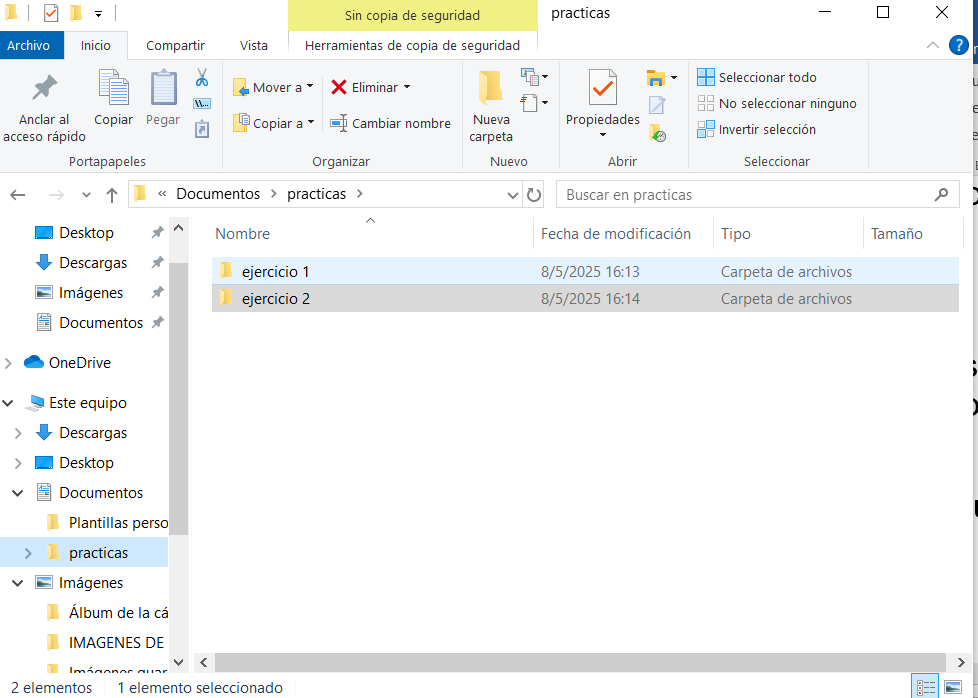
Task: Click the Cambiar nombre button
Action: coord(390,123)
